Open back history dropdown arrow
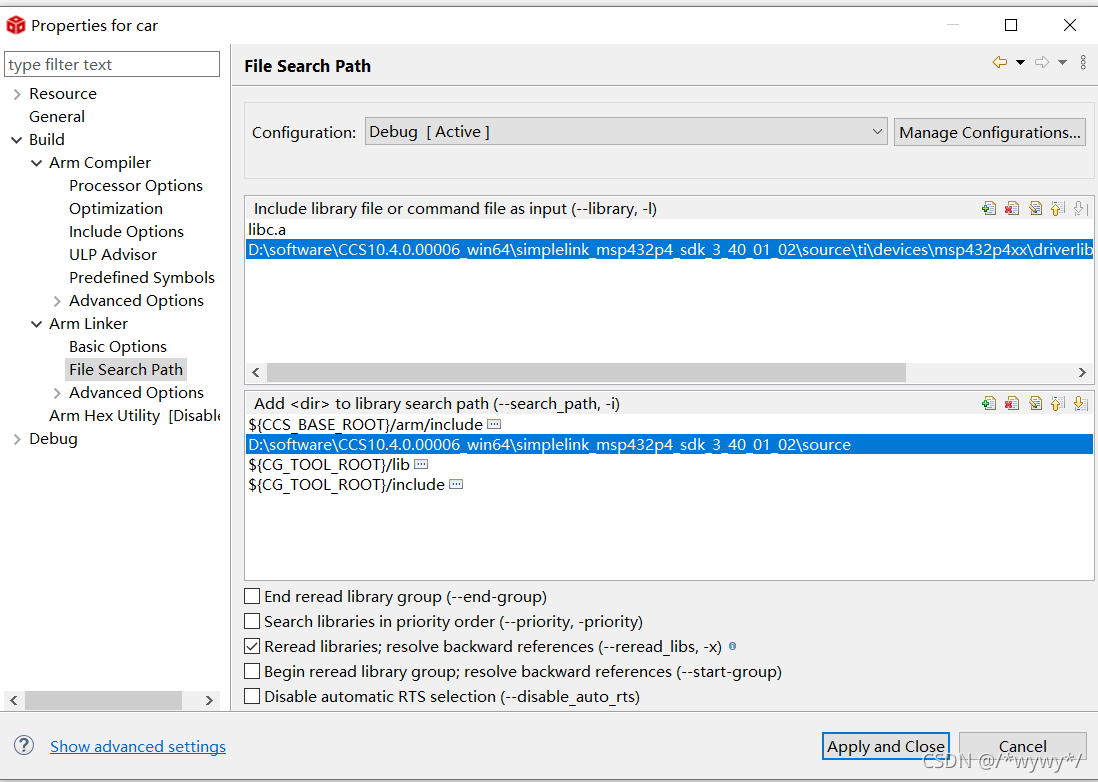 1020,62
